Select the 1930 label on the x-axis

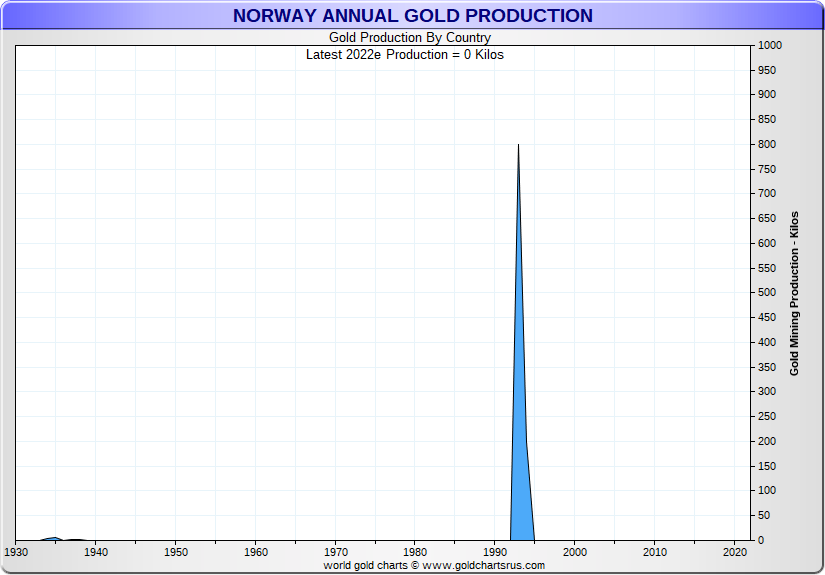tap(16, 552)
